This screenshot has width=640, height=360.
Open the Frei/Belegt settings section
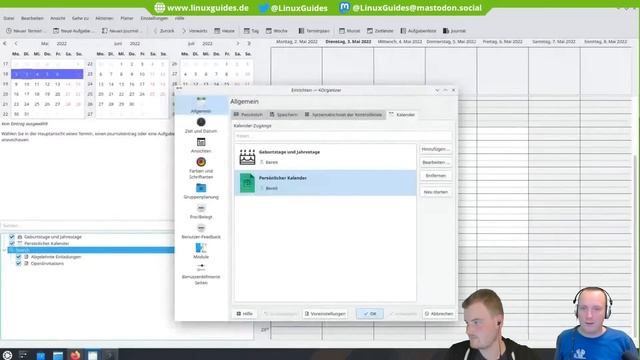click(201, 211)
